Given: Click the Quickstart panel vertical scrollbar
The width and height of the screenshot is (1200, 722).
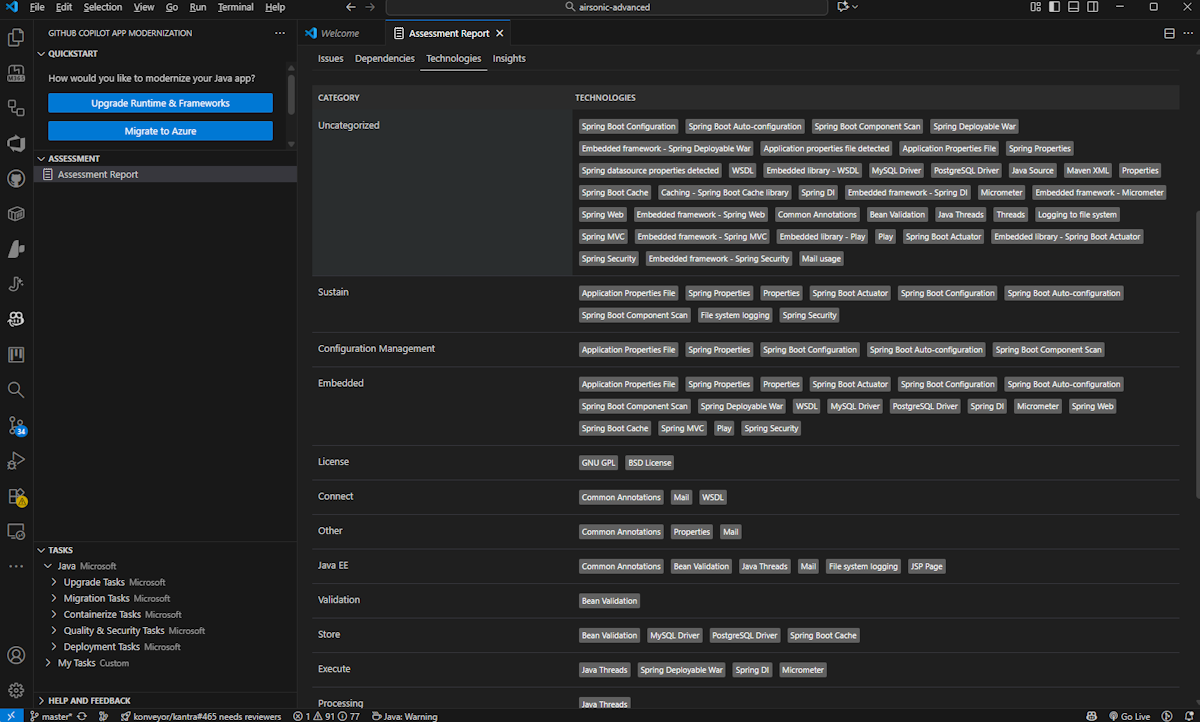Looking at the screenshot, I should [x=292, y=93].
